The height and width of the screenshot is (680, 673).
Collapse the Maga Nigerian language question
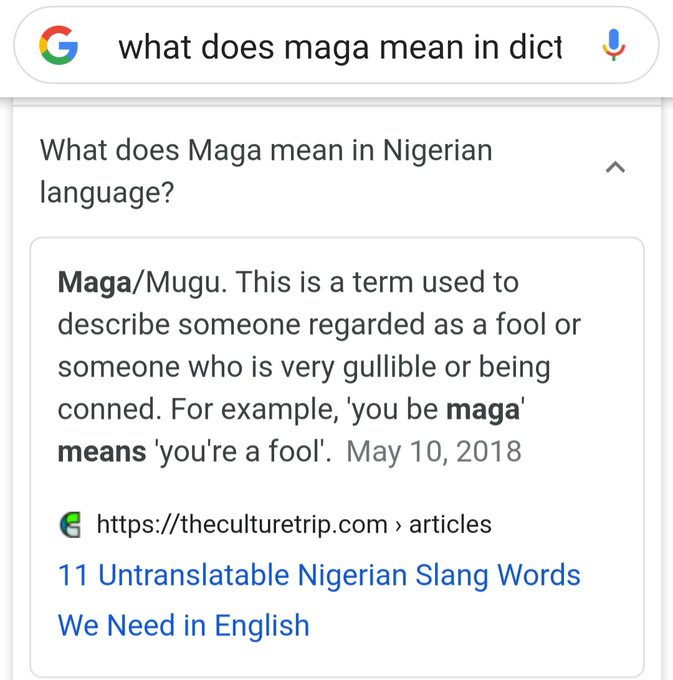click(x=616, y=168)
